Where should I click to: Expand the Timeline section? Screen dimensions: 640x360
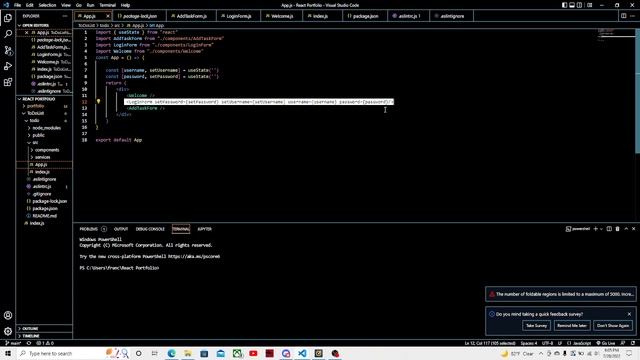coord(44,336)
